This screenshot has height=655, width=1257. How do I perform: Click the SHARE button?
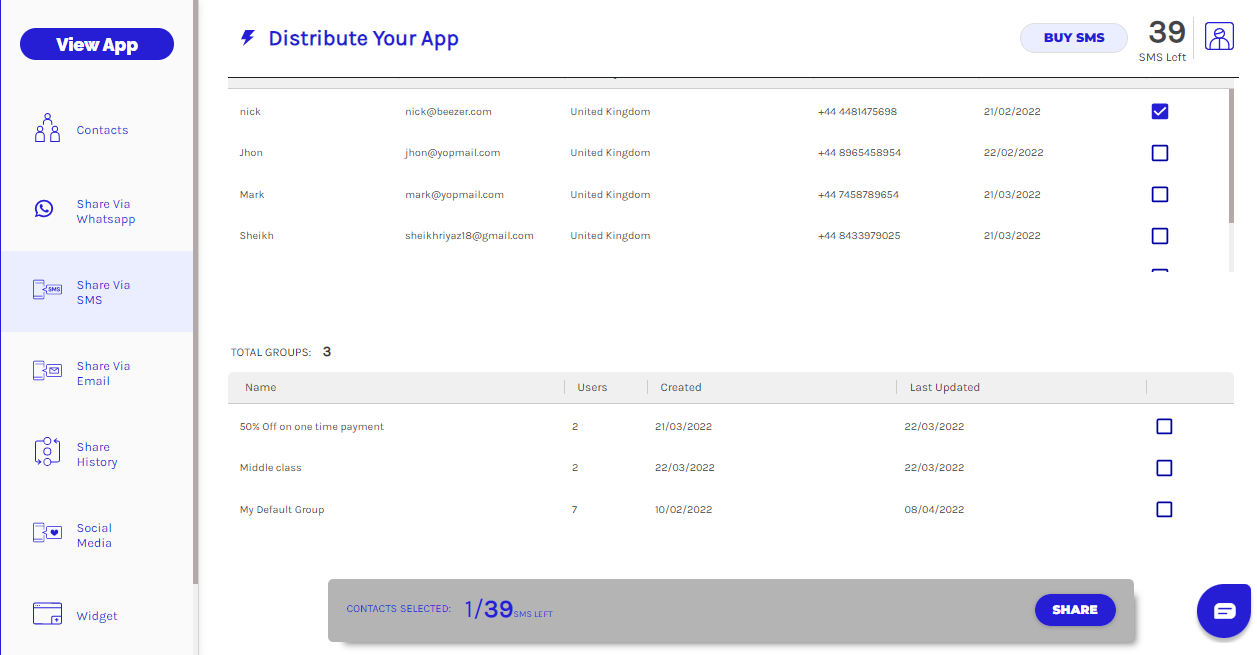click(1075, 610)
